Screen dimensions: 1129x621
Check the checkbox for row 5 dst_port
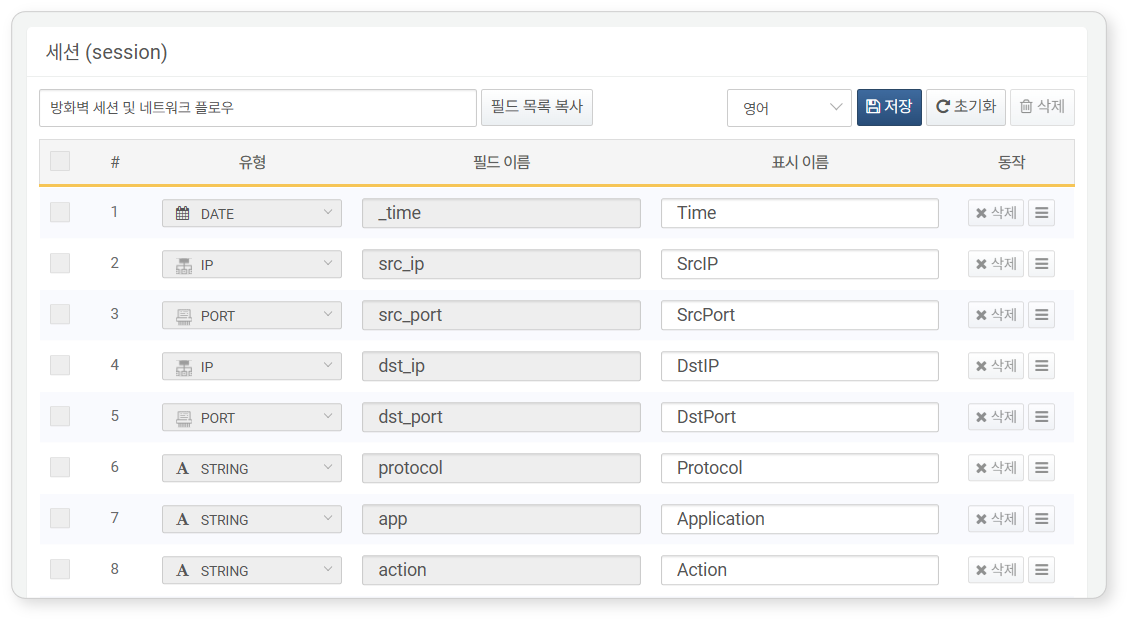tap(60, 416)
